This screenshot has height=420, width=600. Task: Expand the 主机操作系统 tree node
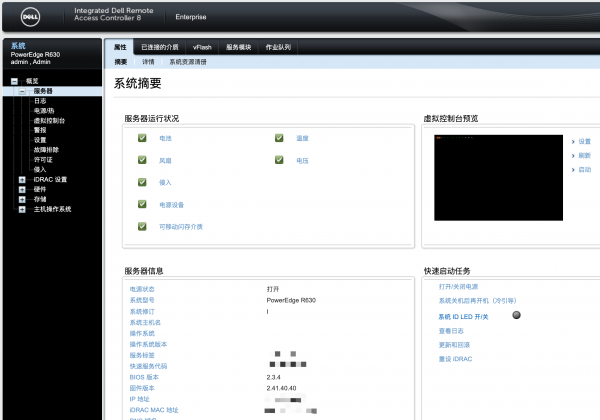(22, 209)
